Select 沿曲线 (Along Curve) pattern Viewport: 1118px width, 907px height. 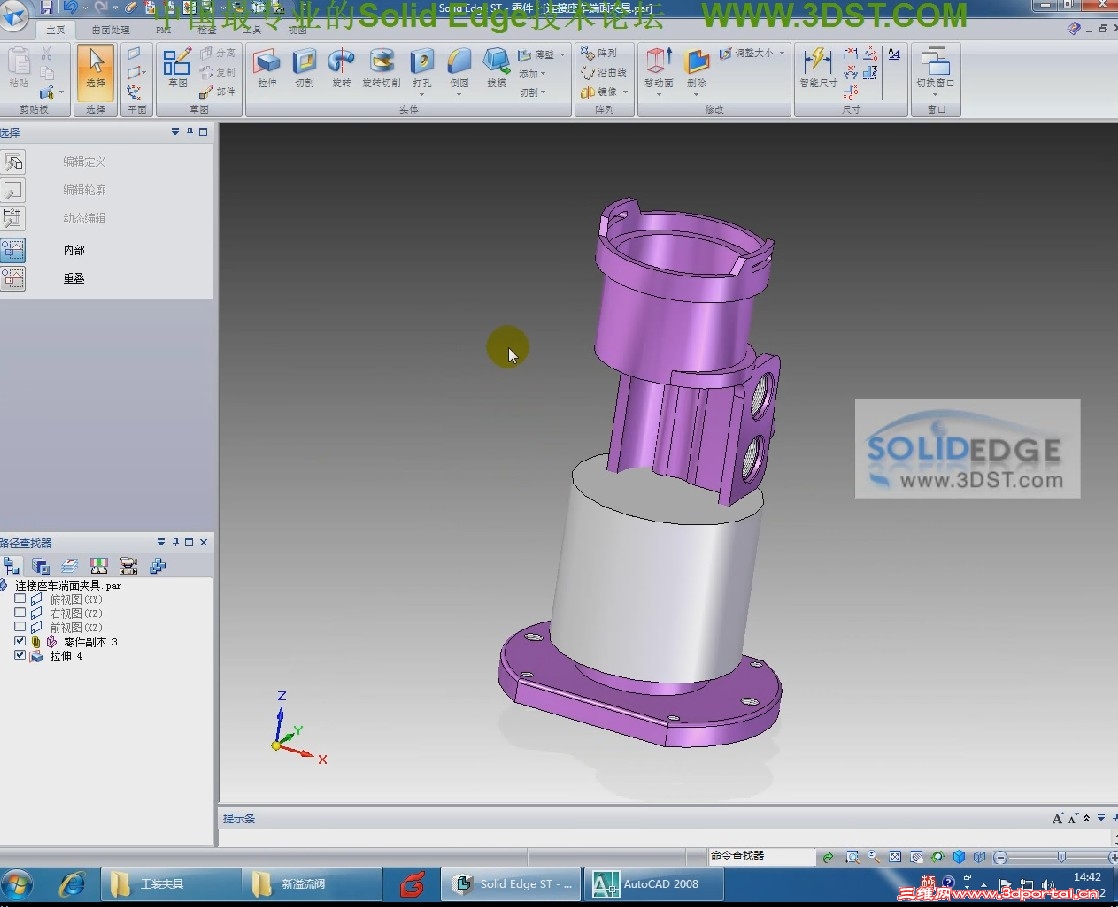(x=603, y=73)
